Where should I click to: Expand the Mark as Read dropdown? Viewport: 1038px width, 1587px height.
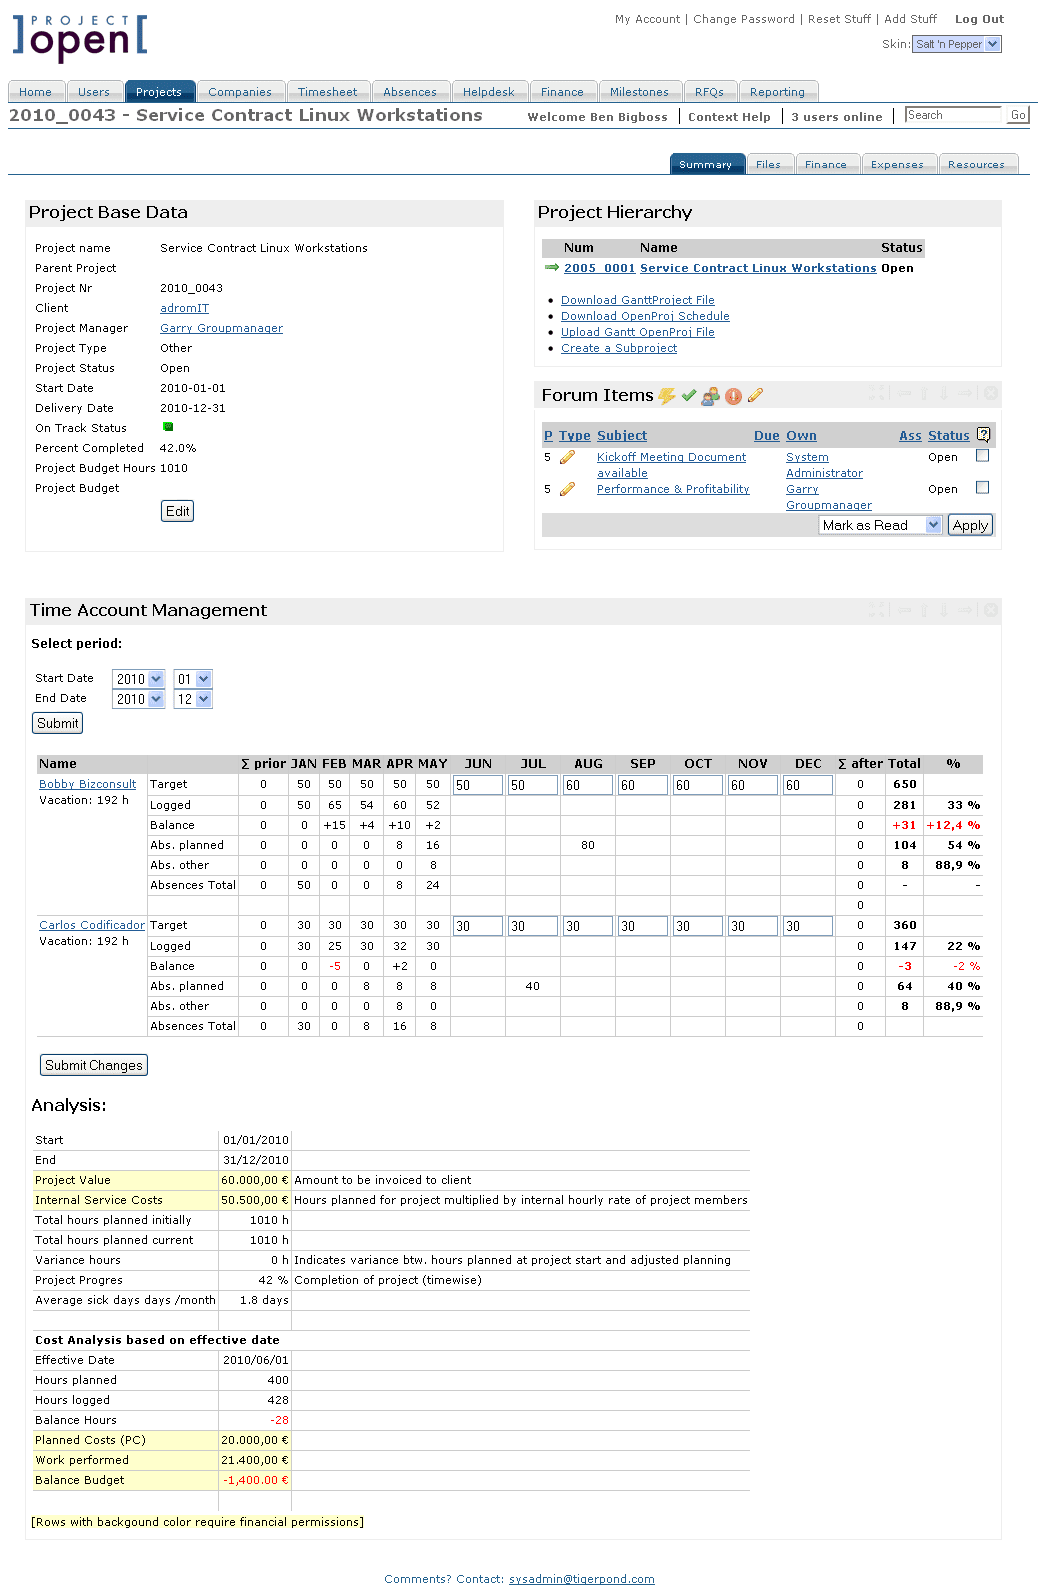tap(881, 525)
